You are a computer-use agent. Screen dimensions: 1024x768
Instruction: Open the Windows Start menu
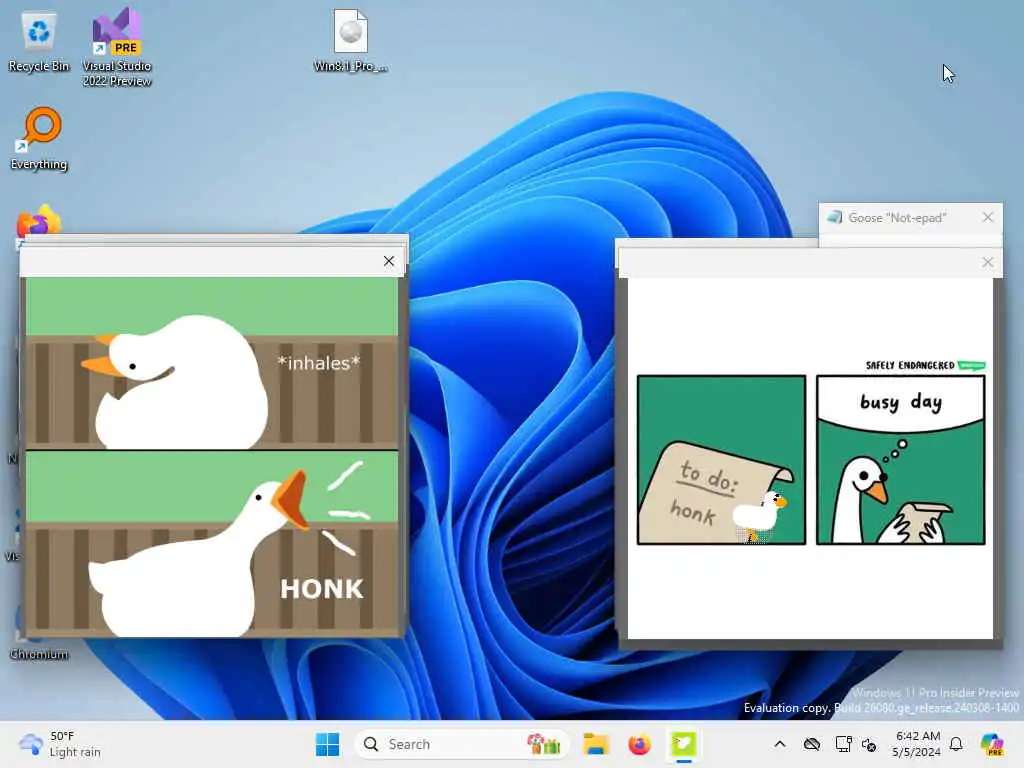pos(327,744)
